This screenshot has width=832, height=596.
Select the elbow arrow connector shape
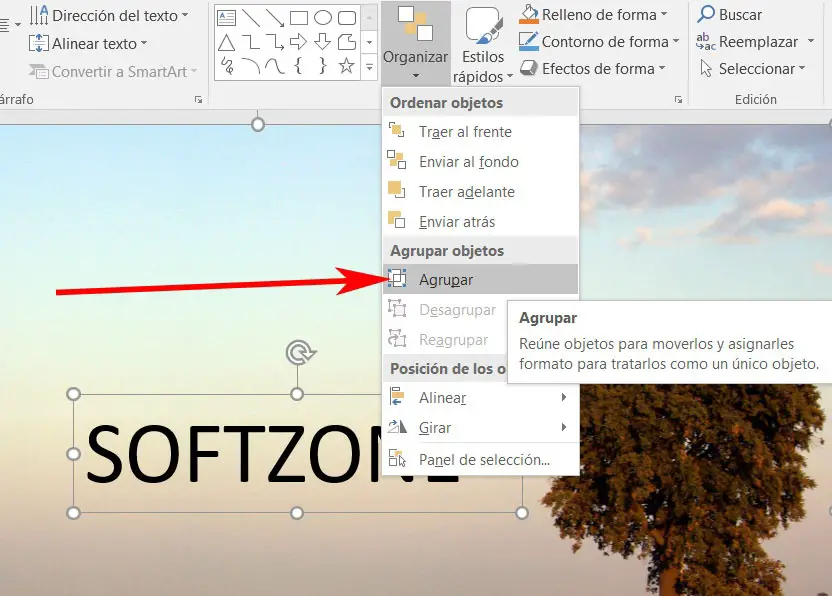click(x=275, y=42)
